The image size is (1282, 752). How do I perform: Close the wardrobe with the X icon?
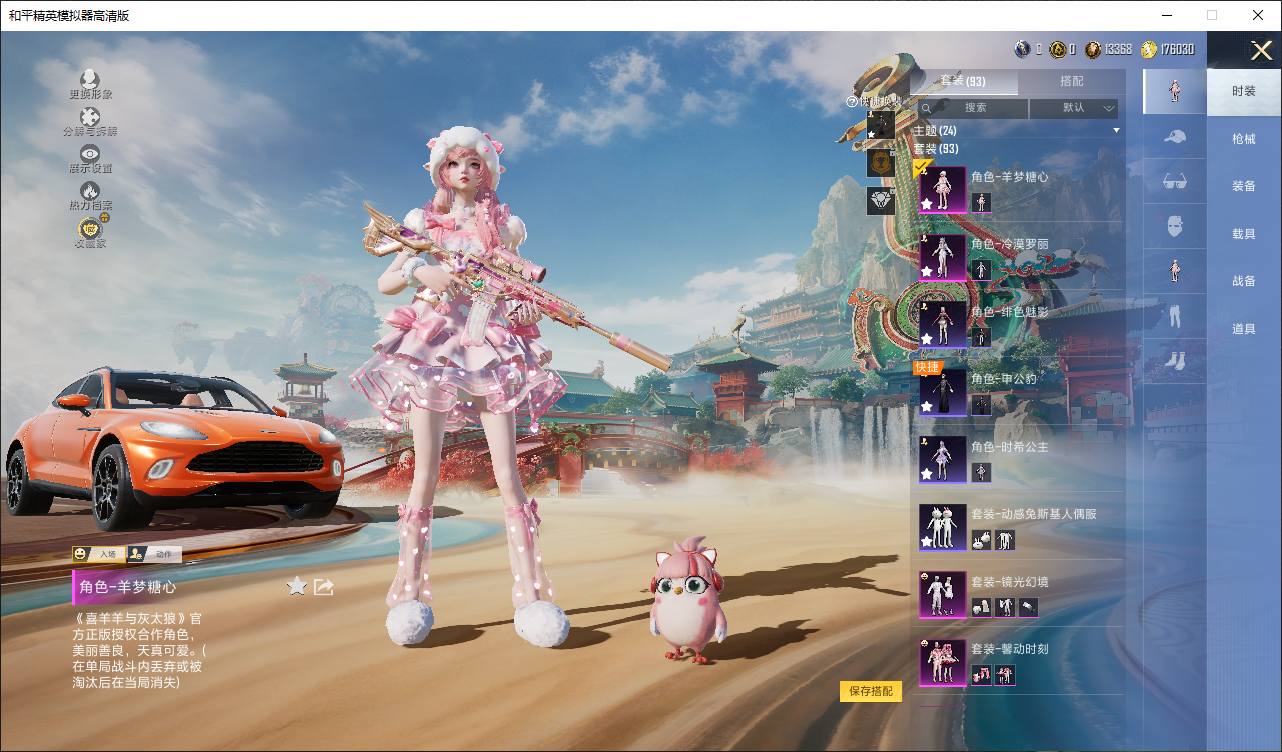pyautogui.click(x=1261, y=50)
